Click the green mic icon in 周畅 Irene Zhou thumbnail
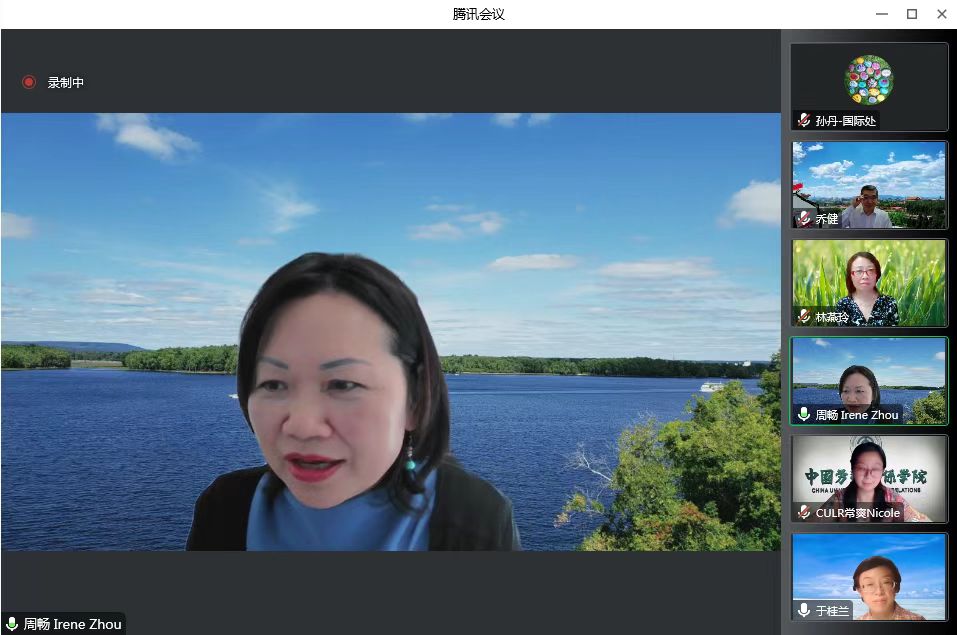Viewport: 957px width, 635px height. click(804, 414)
